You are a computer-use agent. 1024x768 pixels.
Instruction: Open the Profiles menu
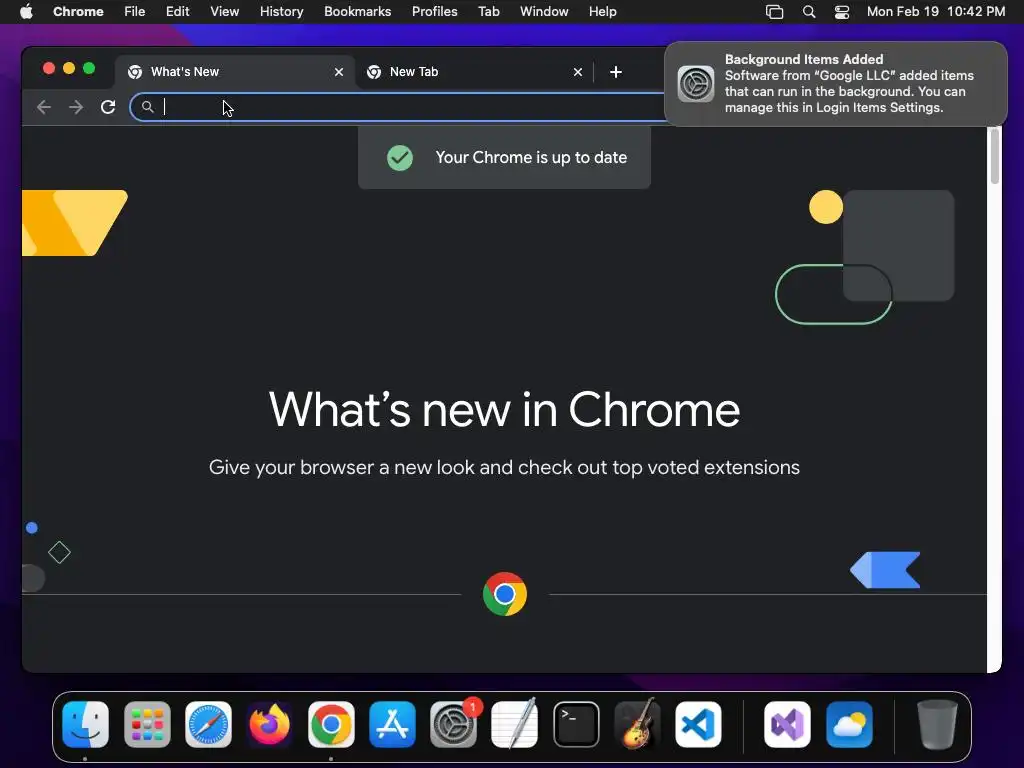point(434,12)
